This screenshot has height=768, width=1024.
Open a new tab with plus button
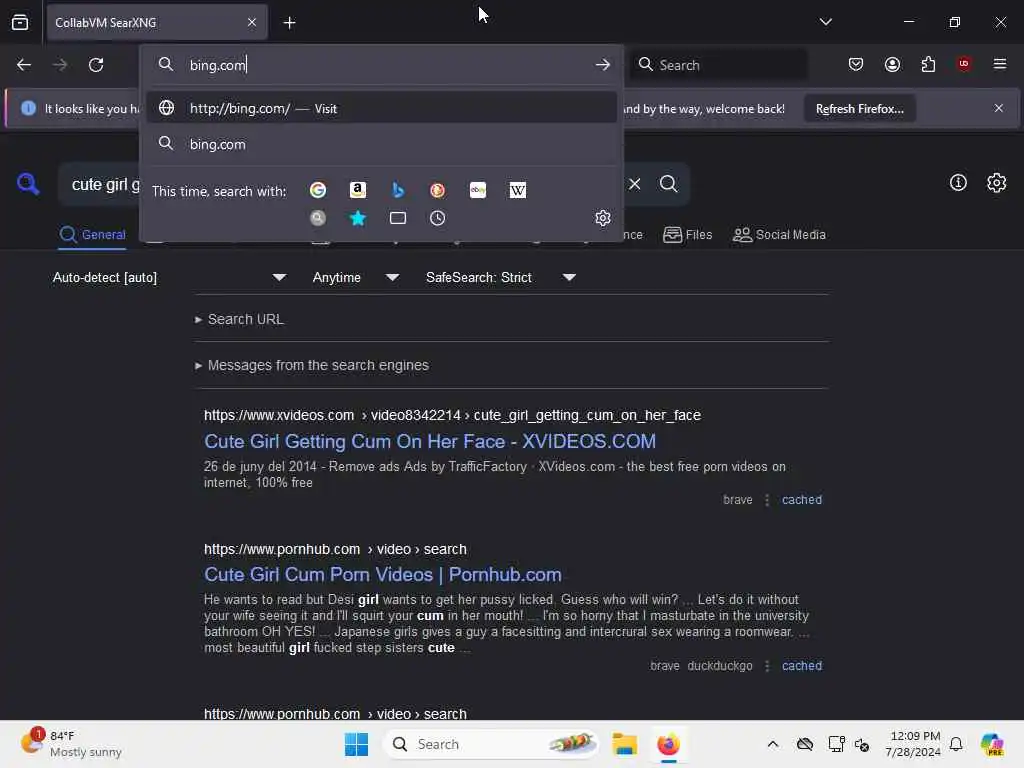[x=289, y=23]
